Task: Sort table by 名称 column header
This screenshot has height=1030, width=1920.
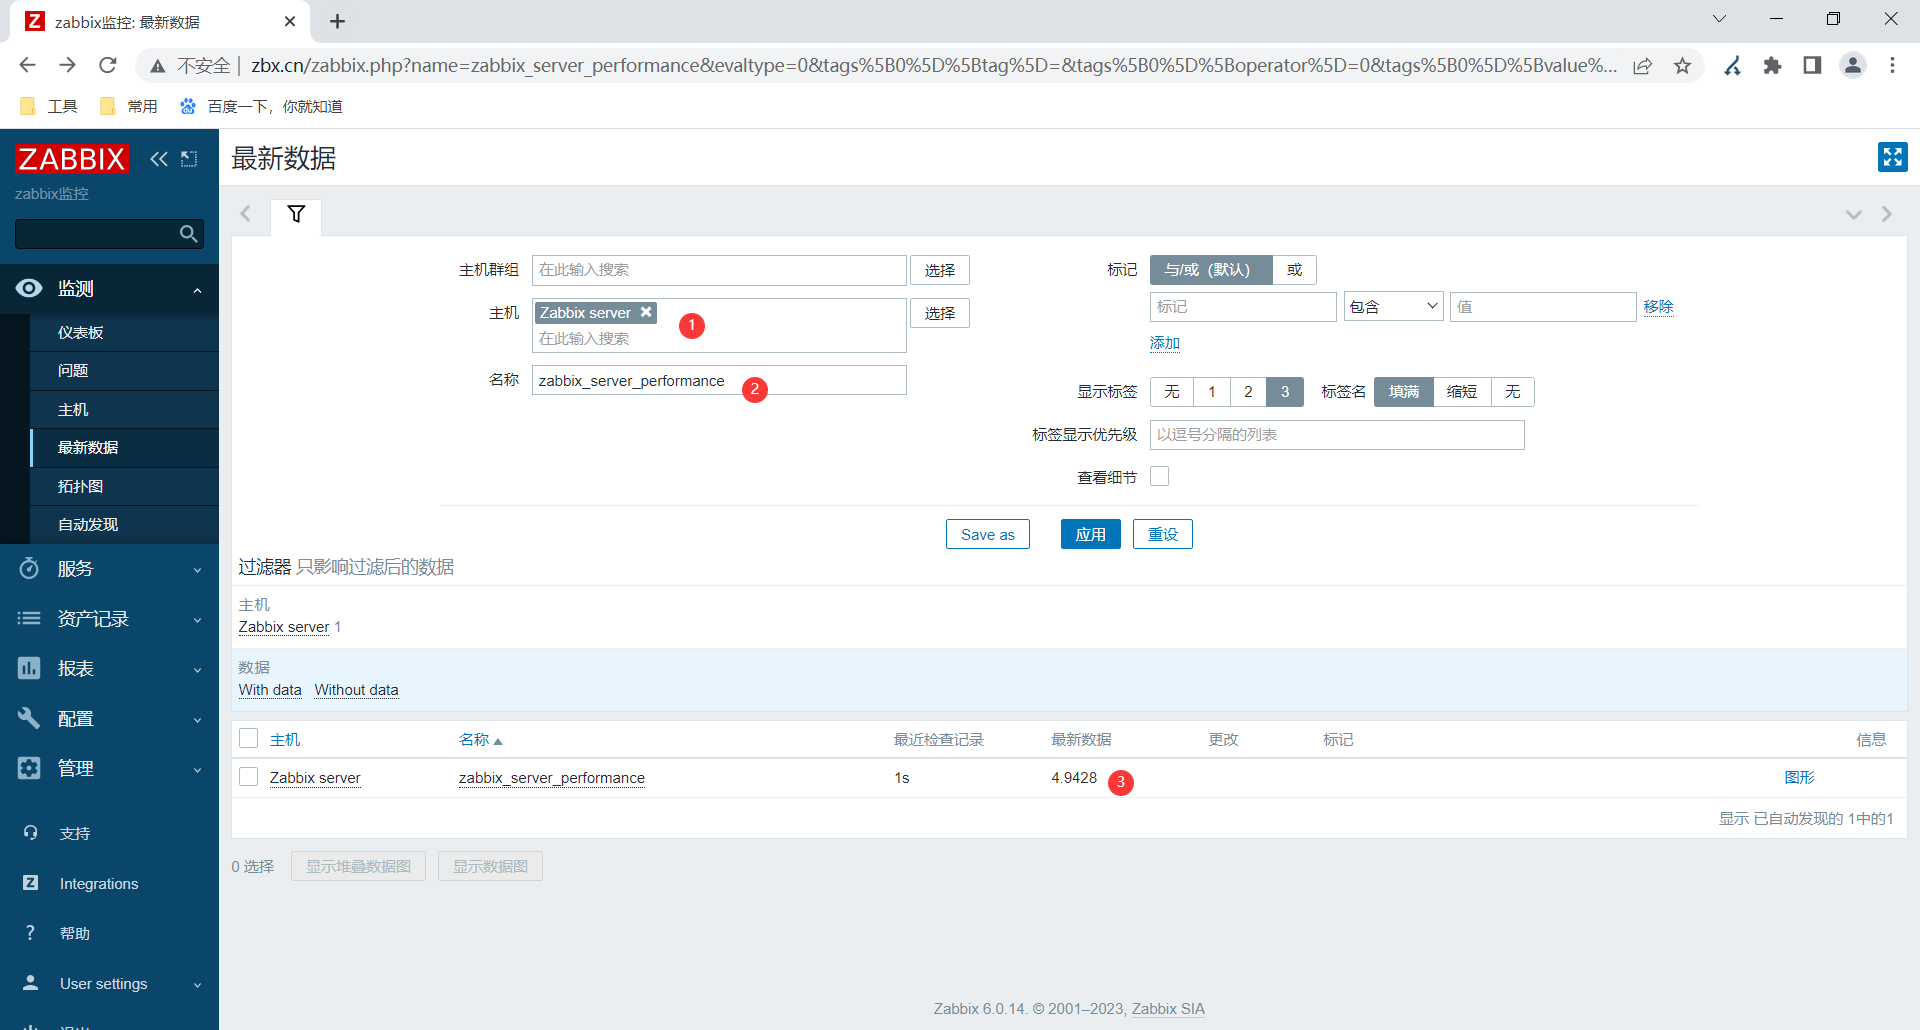Action: click(480, 740)
